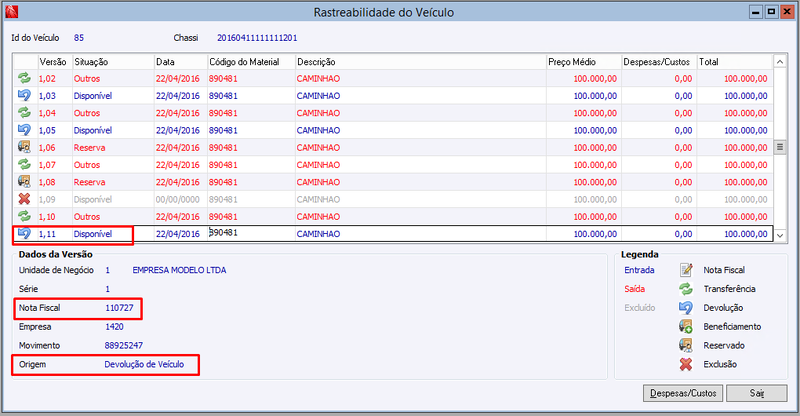Open the Despesas/Custos button
The image size is (800, 416).
tap(683, 394)
